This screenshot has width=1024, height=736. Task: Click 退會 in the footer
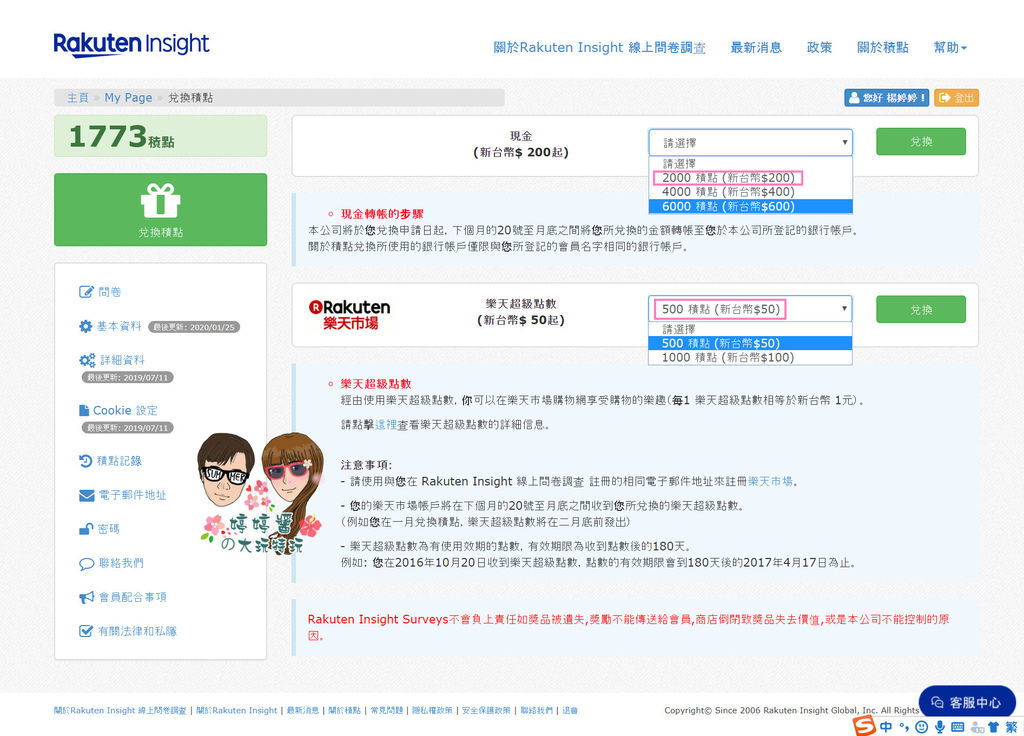569,711
